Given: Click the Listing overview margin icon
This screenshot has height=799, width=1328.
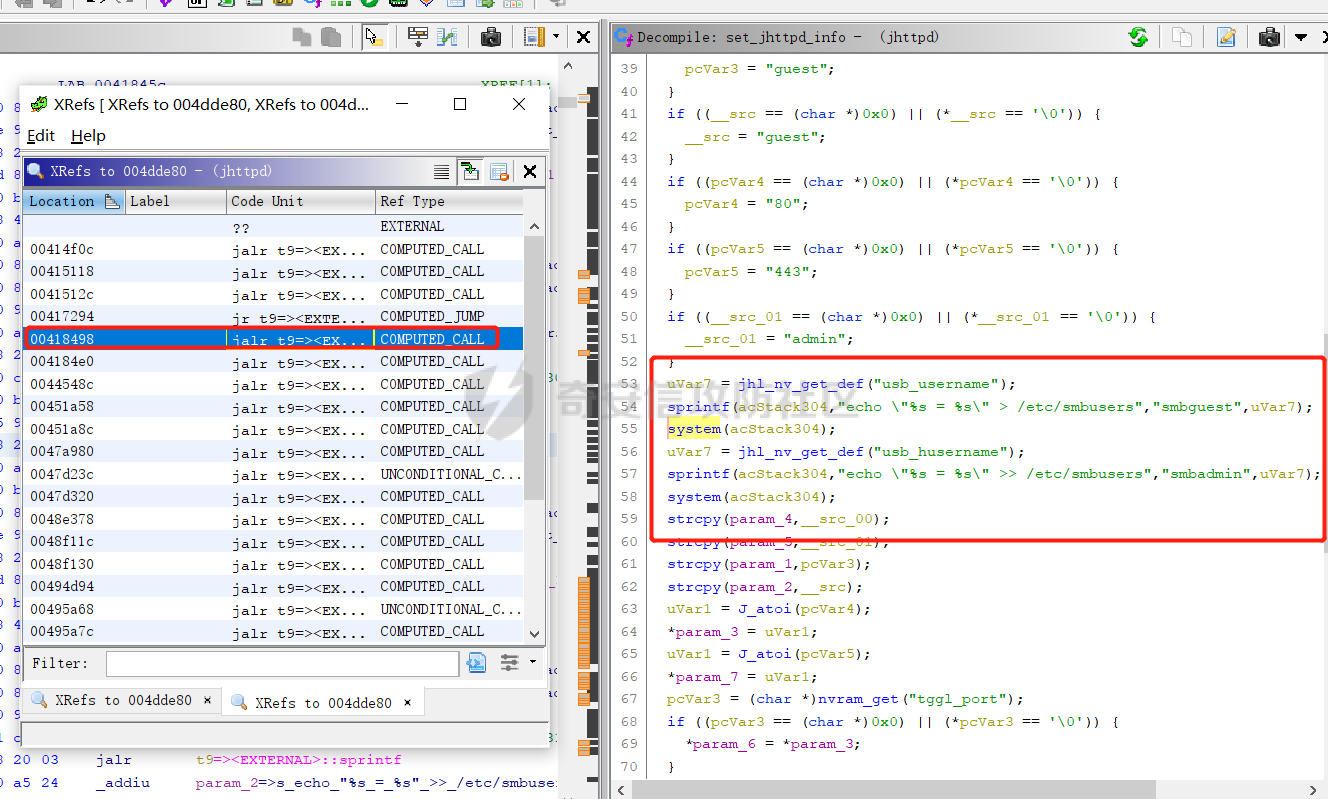Looking at the screenshot, I should pos(534,37).
